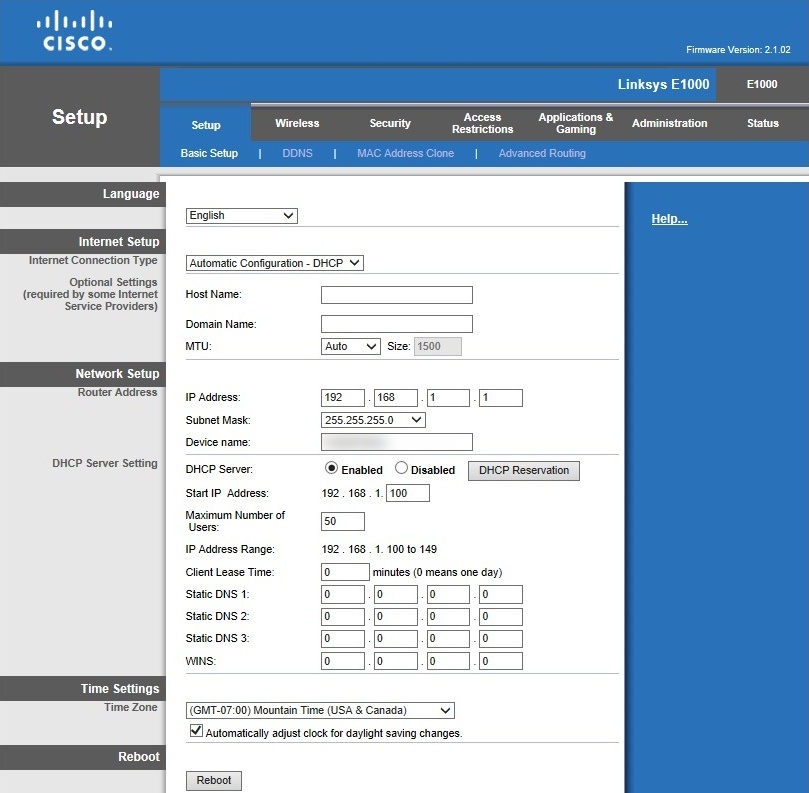Go to MAC Address Clone settings

pos(405,153)
